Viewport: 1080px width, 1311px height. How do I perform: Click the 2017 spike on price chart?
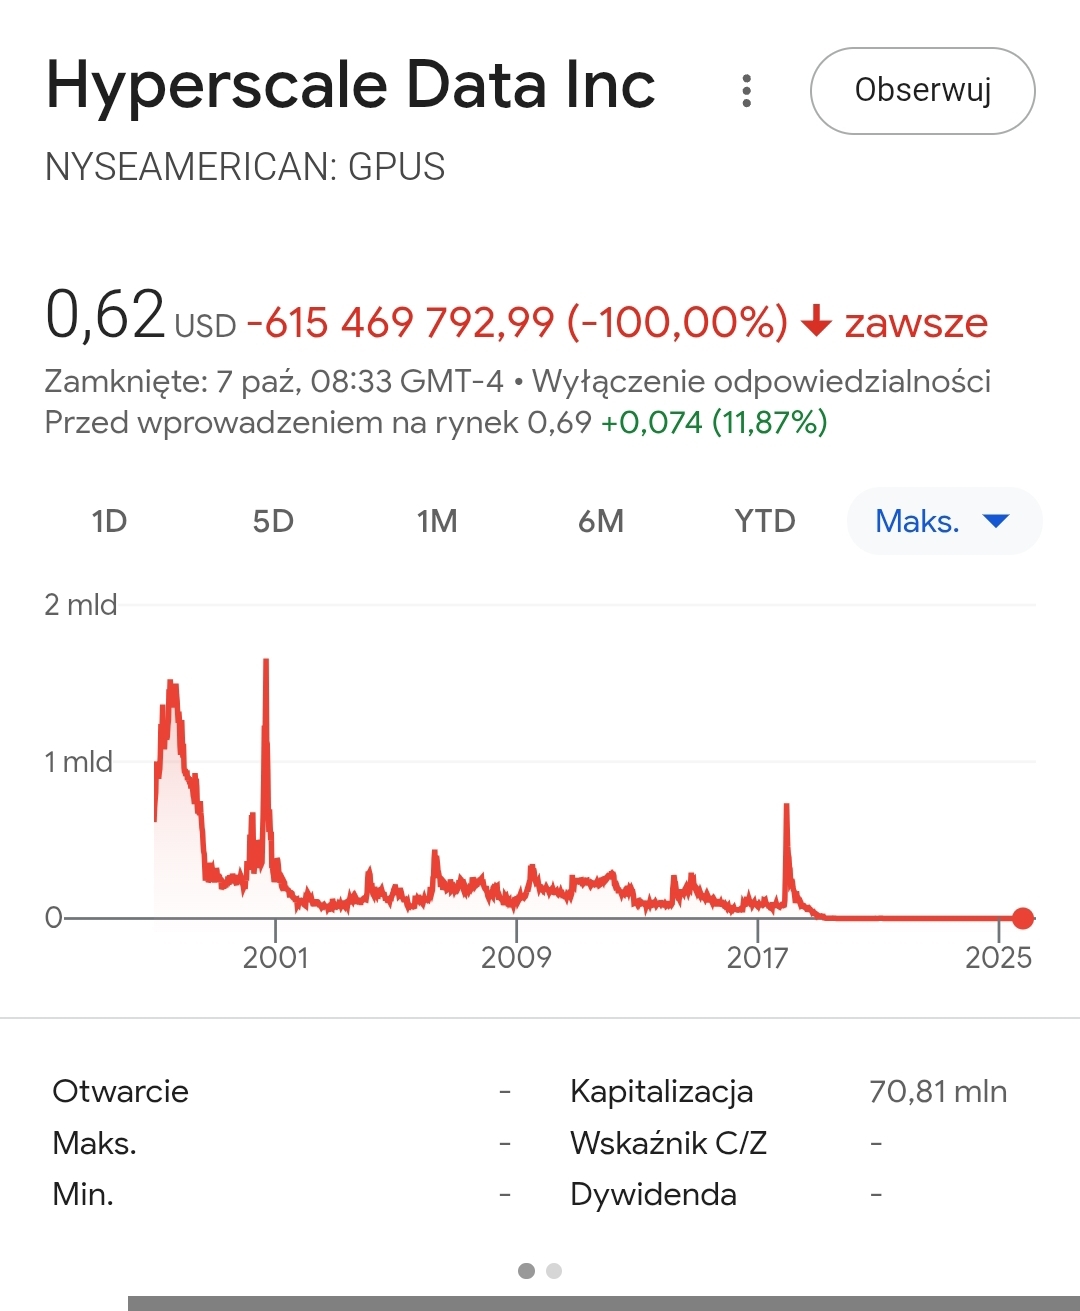pos(787,806)
